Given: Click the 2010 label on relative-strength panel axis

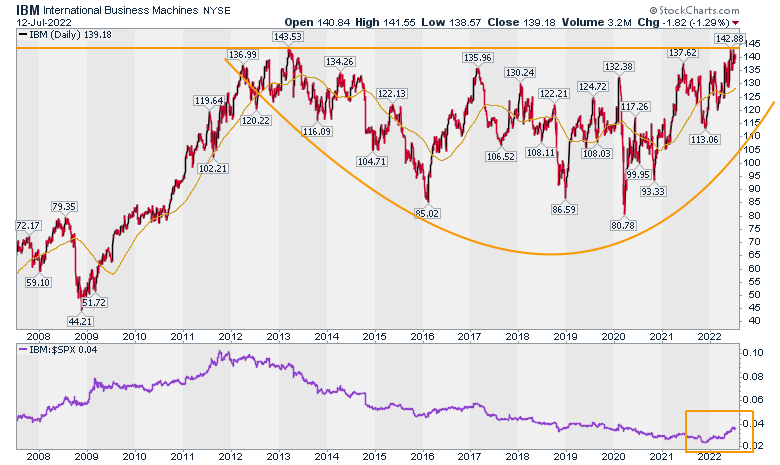Looking at the screenshot, I should click(134, 456).
